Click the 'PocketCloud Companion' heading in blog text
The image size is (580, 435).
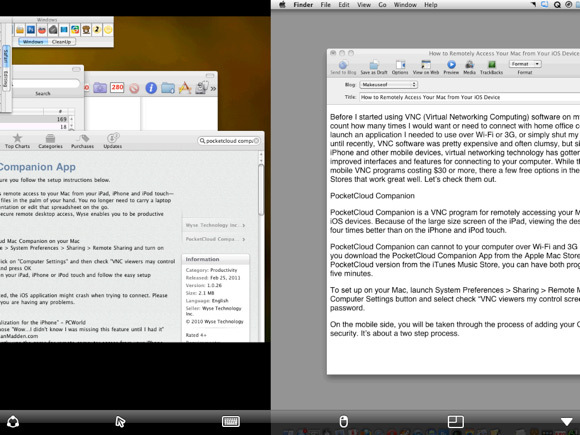372,196
